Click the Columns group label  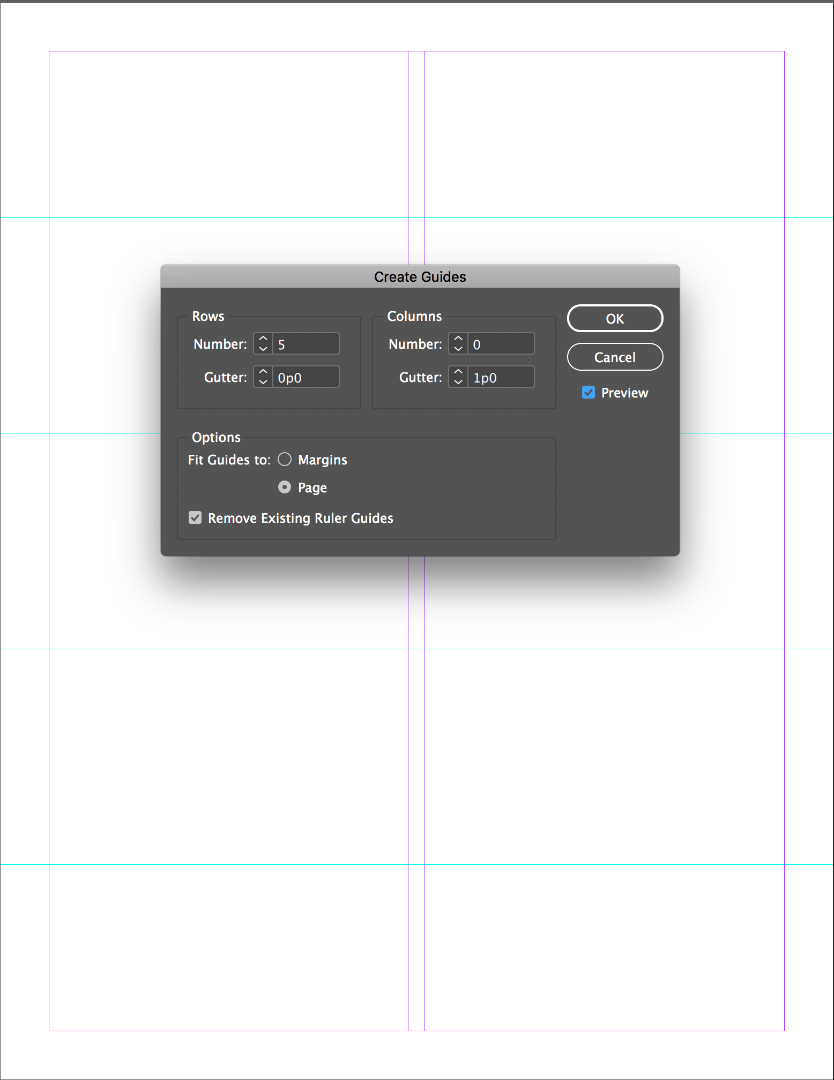pyautogui.click(x=415, y=316)
